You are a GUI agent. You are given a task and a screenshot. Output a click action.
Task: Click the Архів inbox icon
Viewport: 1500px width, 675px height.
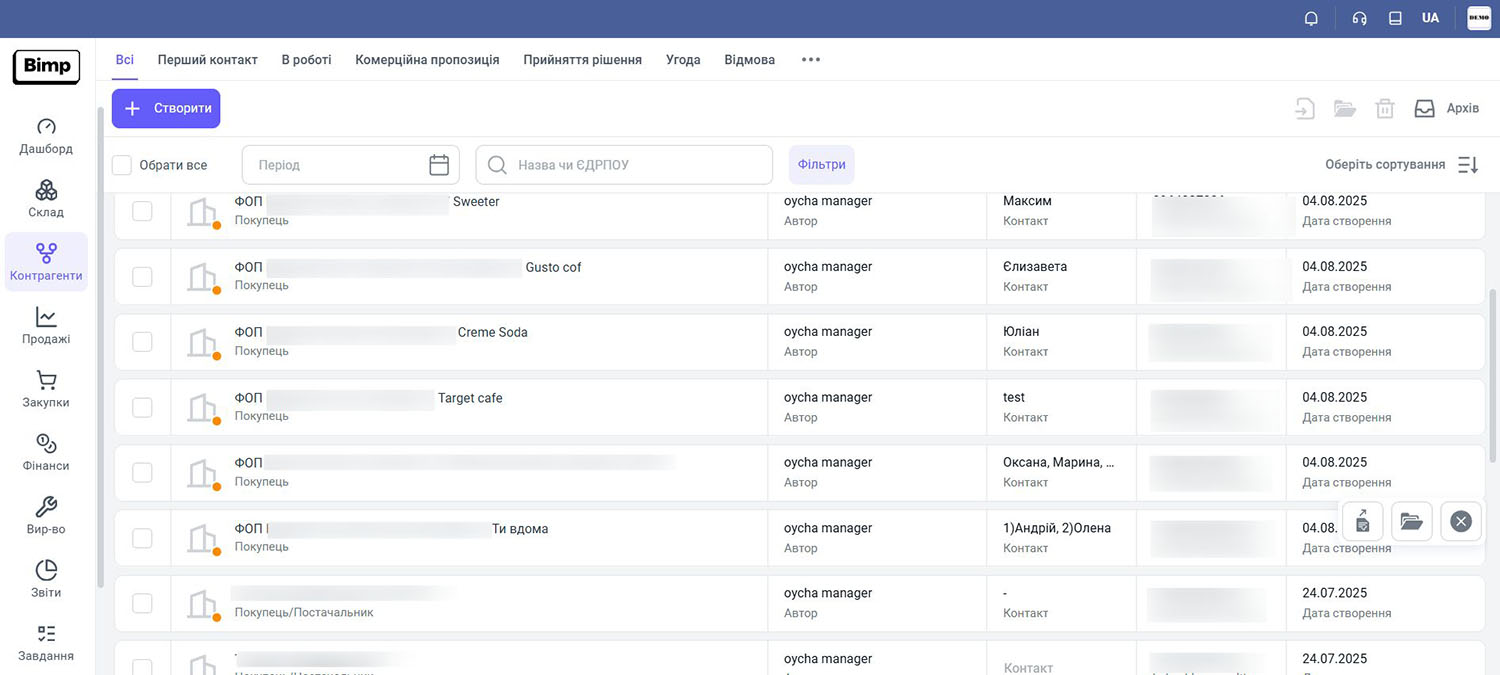tap(1424, 108)
